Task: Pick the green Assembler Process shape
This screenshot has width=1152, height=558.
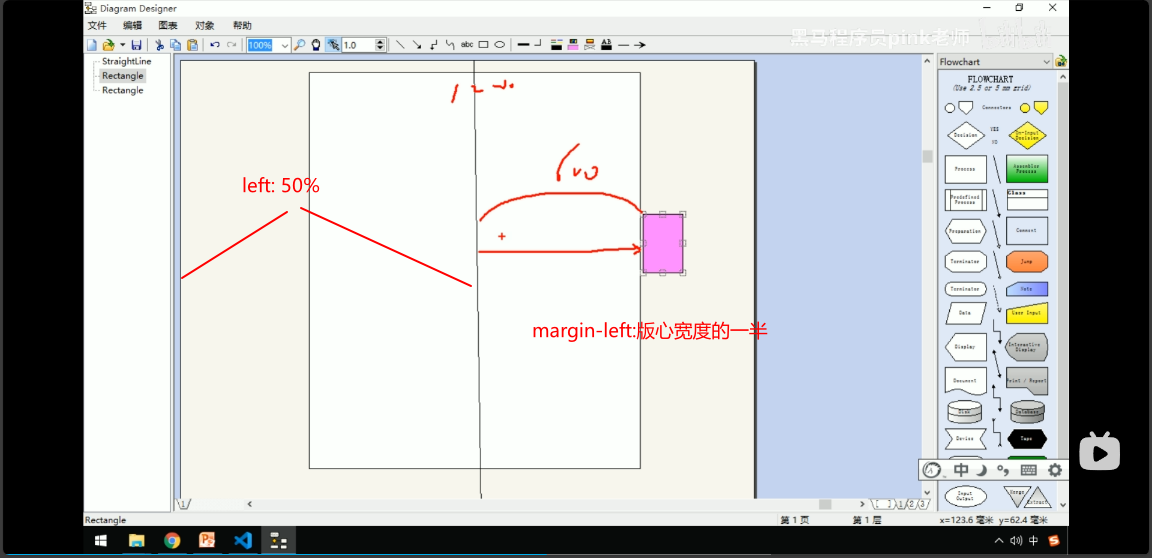Action: click(x=1026, y=168)
